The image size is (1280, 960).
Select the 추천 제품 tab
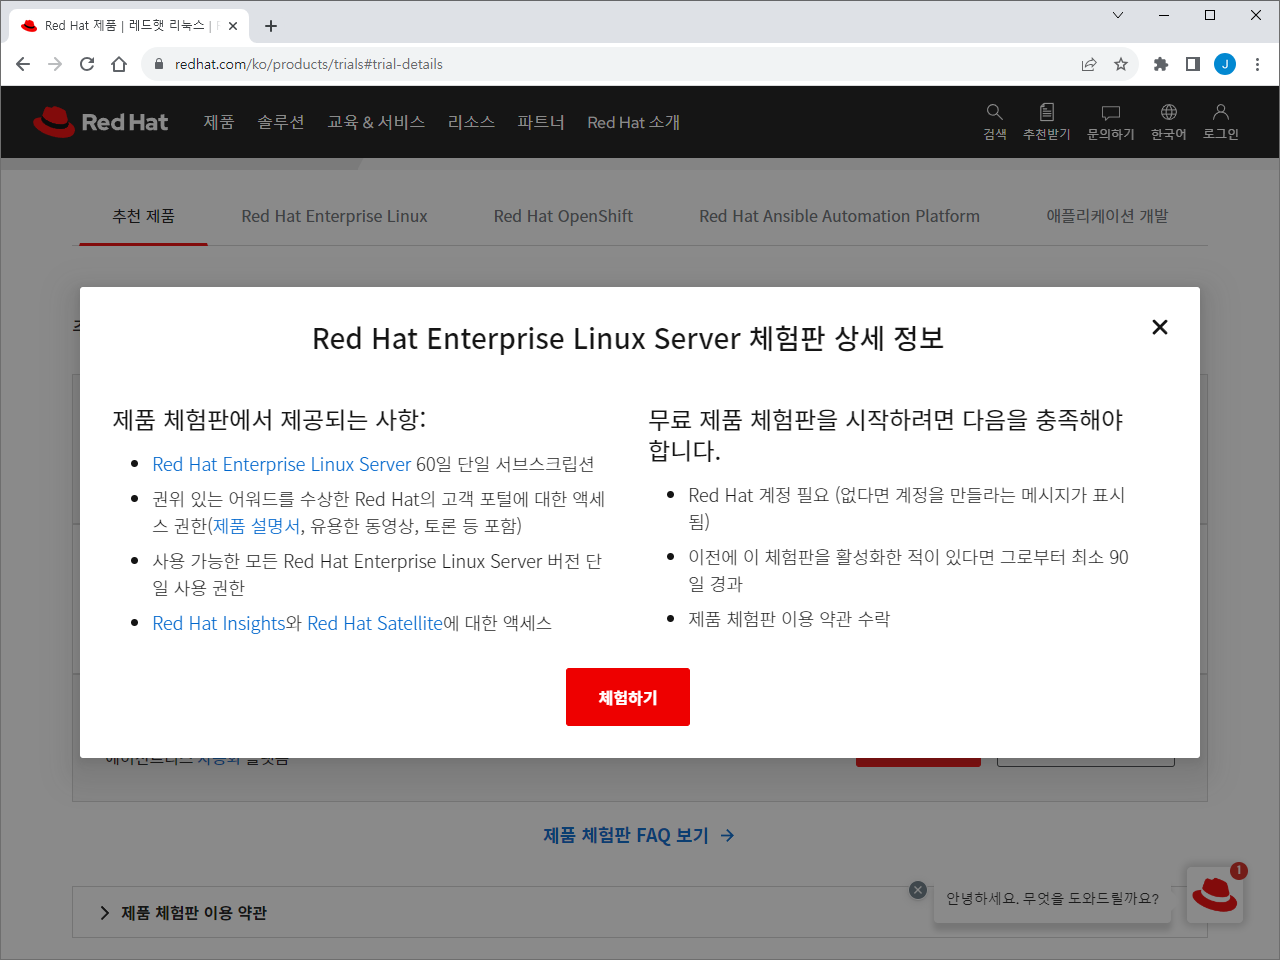(x=144, y=216)
